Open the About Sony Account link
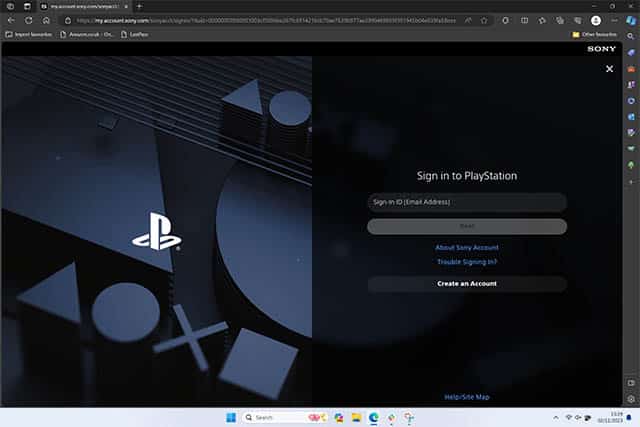The width and height of the screenshot is (640, 427). coord(467,247)
